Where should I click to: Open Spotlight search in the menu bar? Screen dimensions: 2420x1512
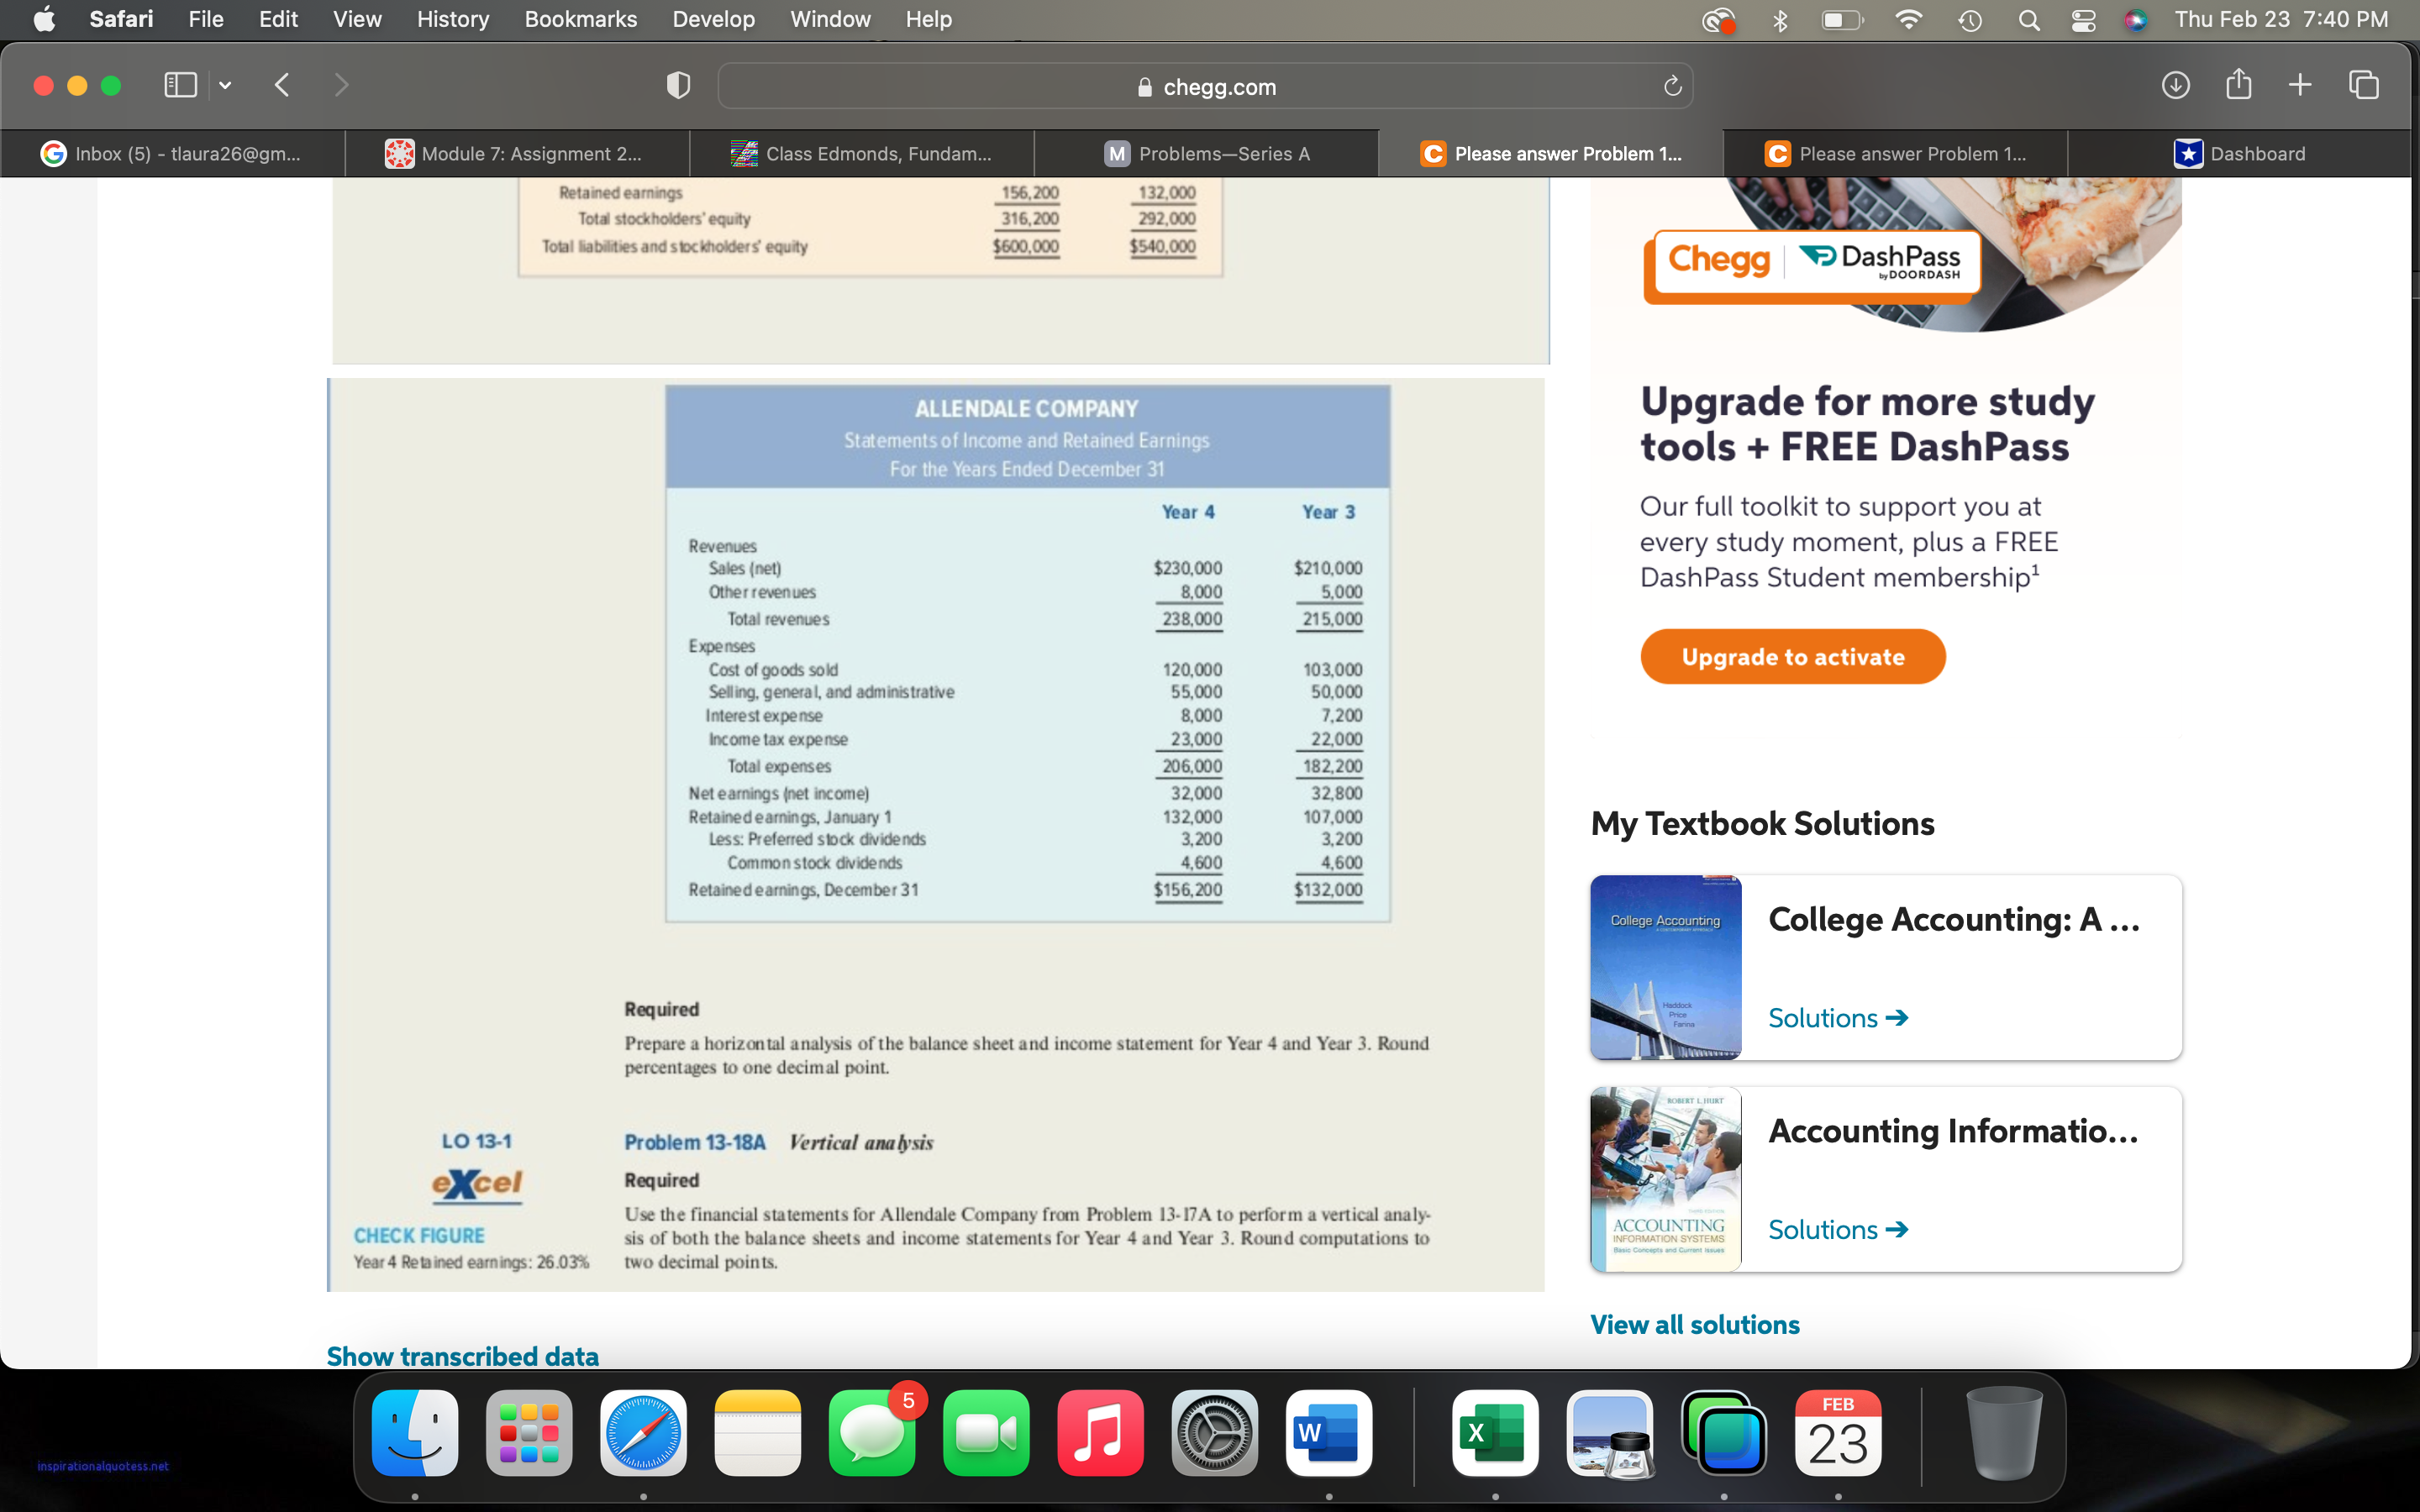point(2029,19)
